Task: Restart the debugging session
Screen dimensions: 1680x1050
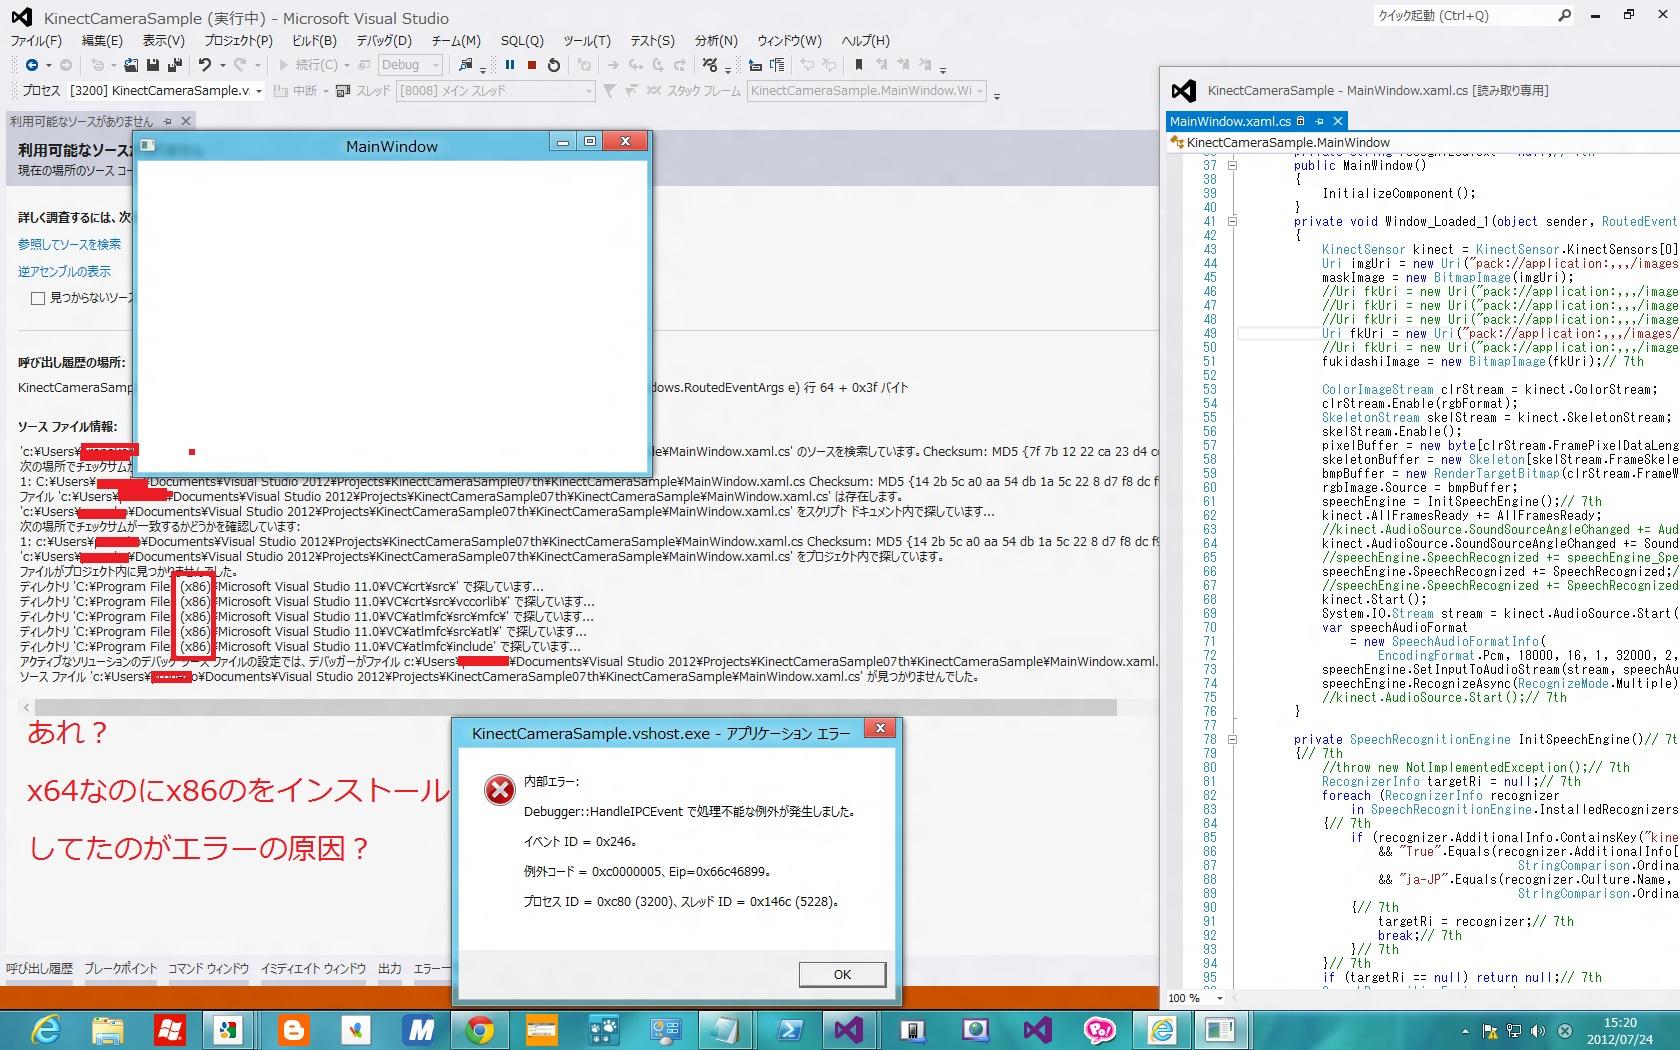Action: point(554,65)
